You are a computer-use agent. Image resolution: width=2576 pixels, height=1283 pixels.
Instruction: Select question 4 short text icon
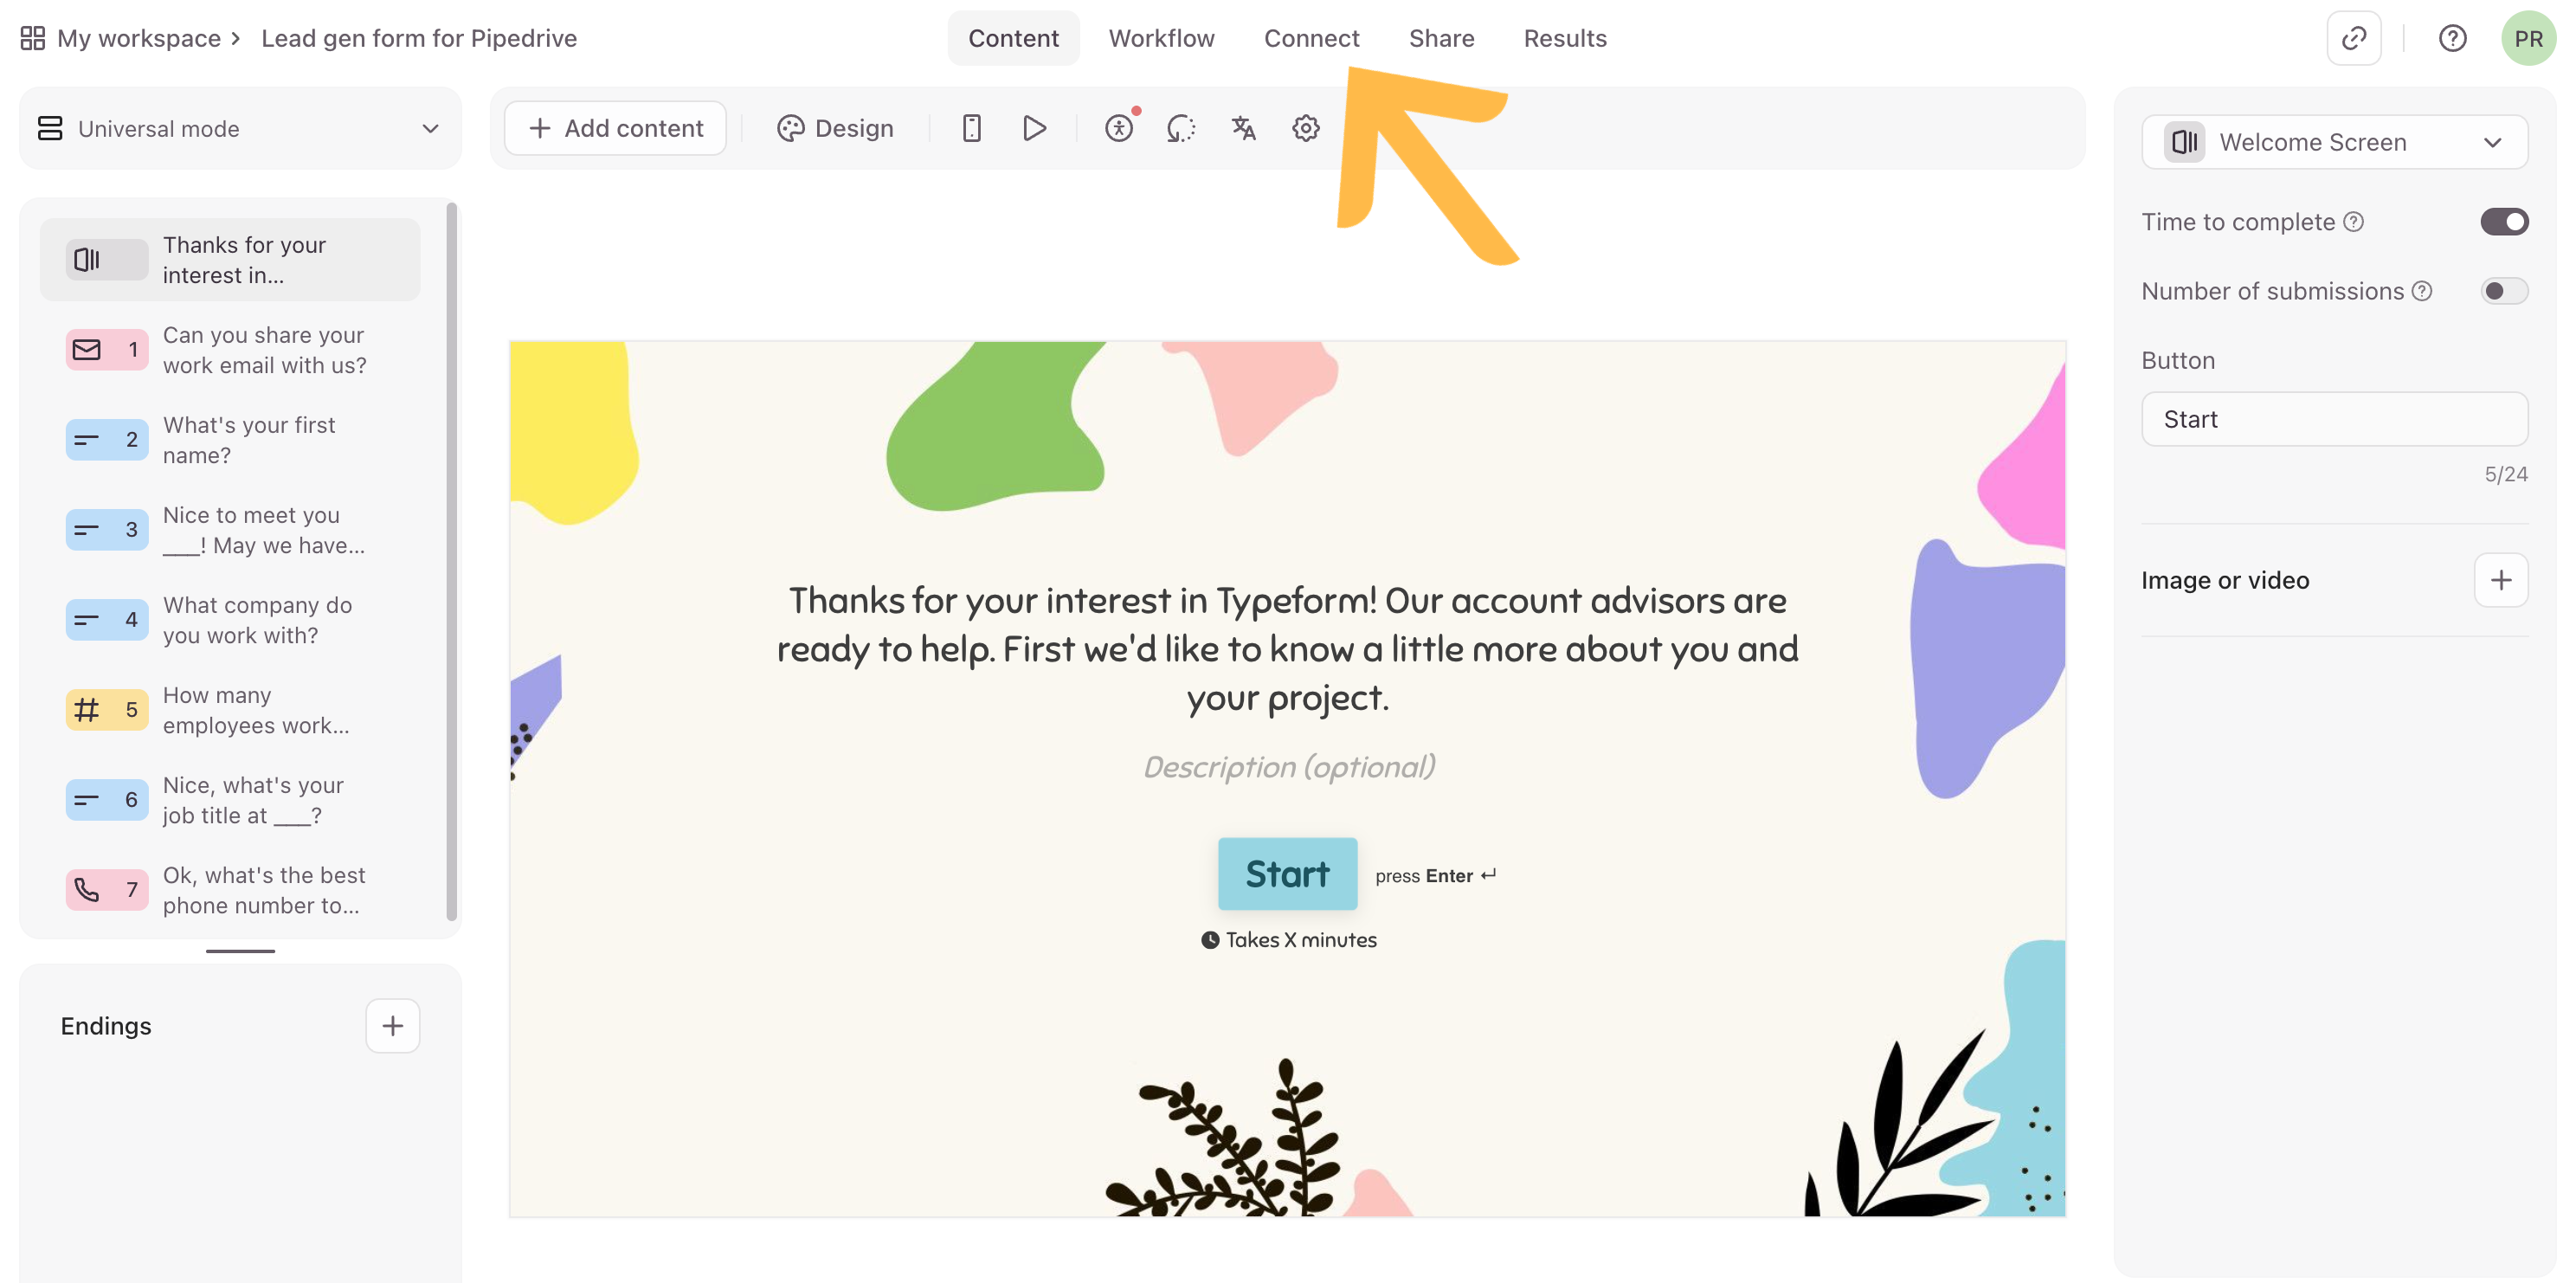[106, 620]
